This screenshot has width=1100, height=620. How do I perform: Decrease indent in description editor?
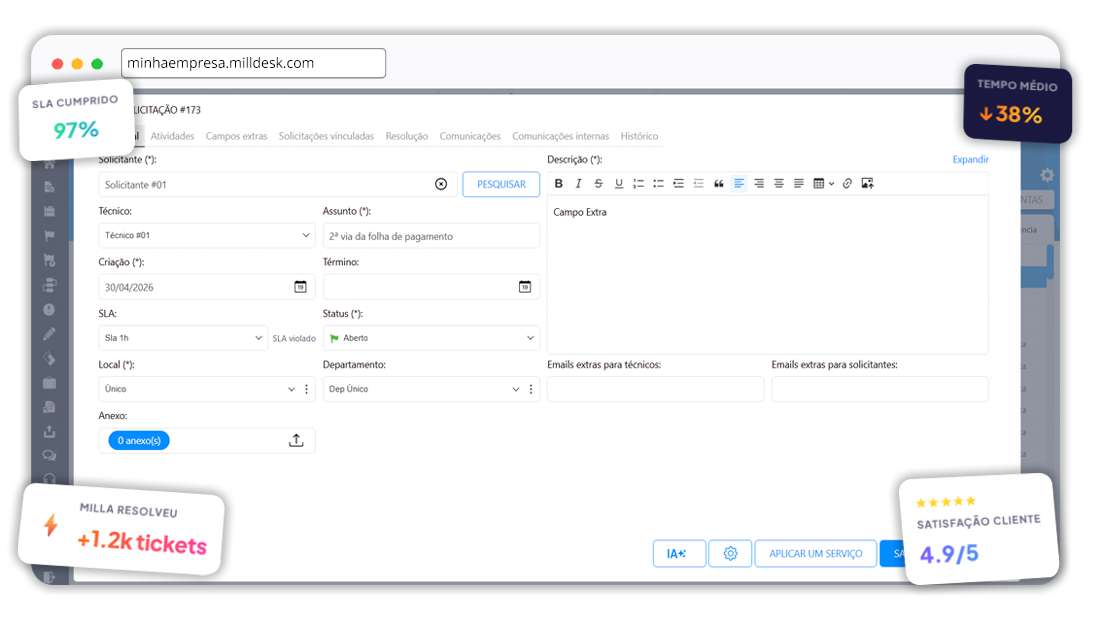tap(698, 184)
